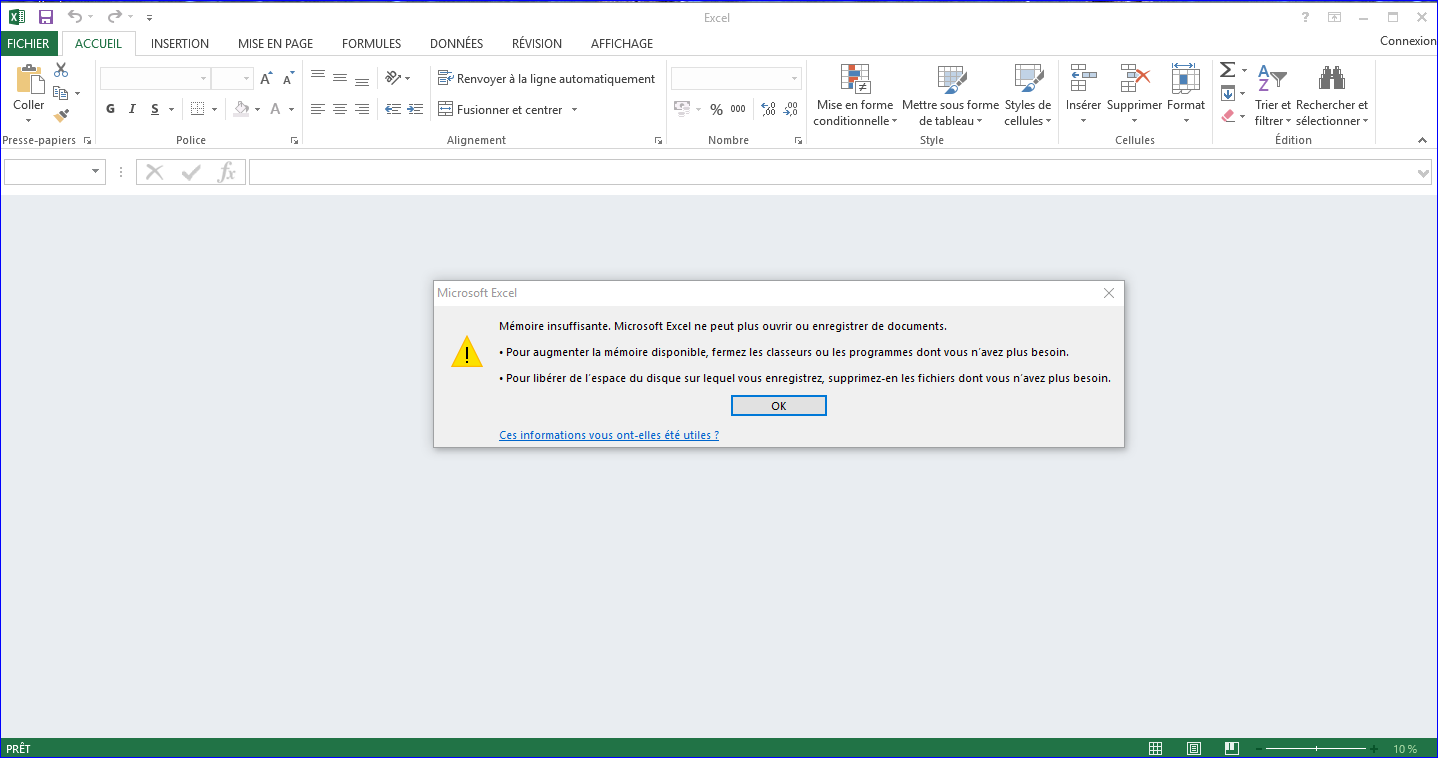Open Styles de cellules gallery

click(1028, 95)
